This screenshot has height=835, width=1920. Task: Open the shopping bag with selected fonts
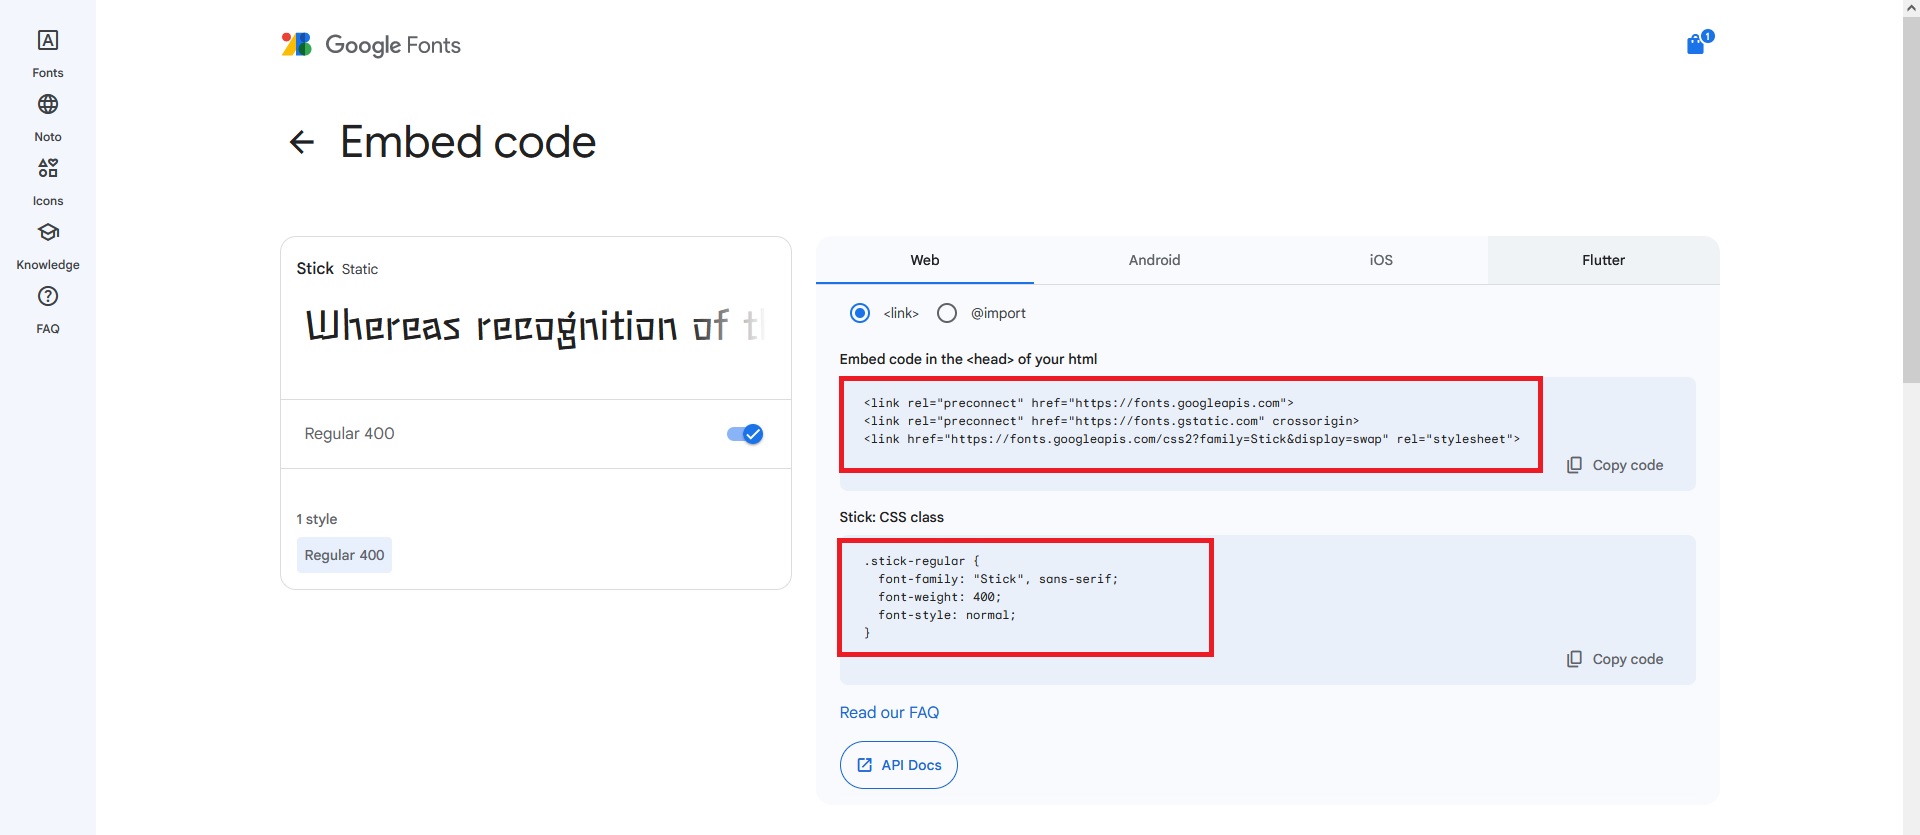pos(1697,43)
